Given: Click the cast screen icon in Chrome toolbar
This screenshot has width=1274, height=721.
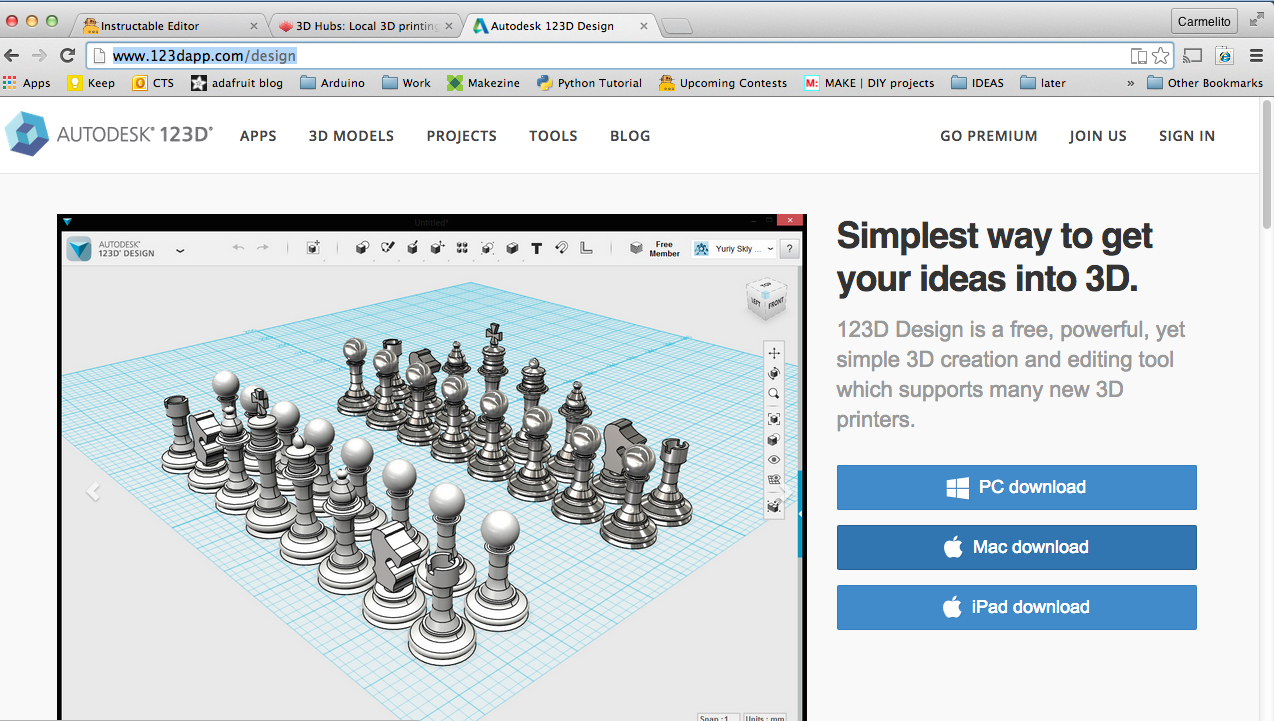Looking at the screenshot, I should [1192, 56].
